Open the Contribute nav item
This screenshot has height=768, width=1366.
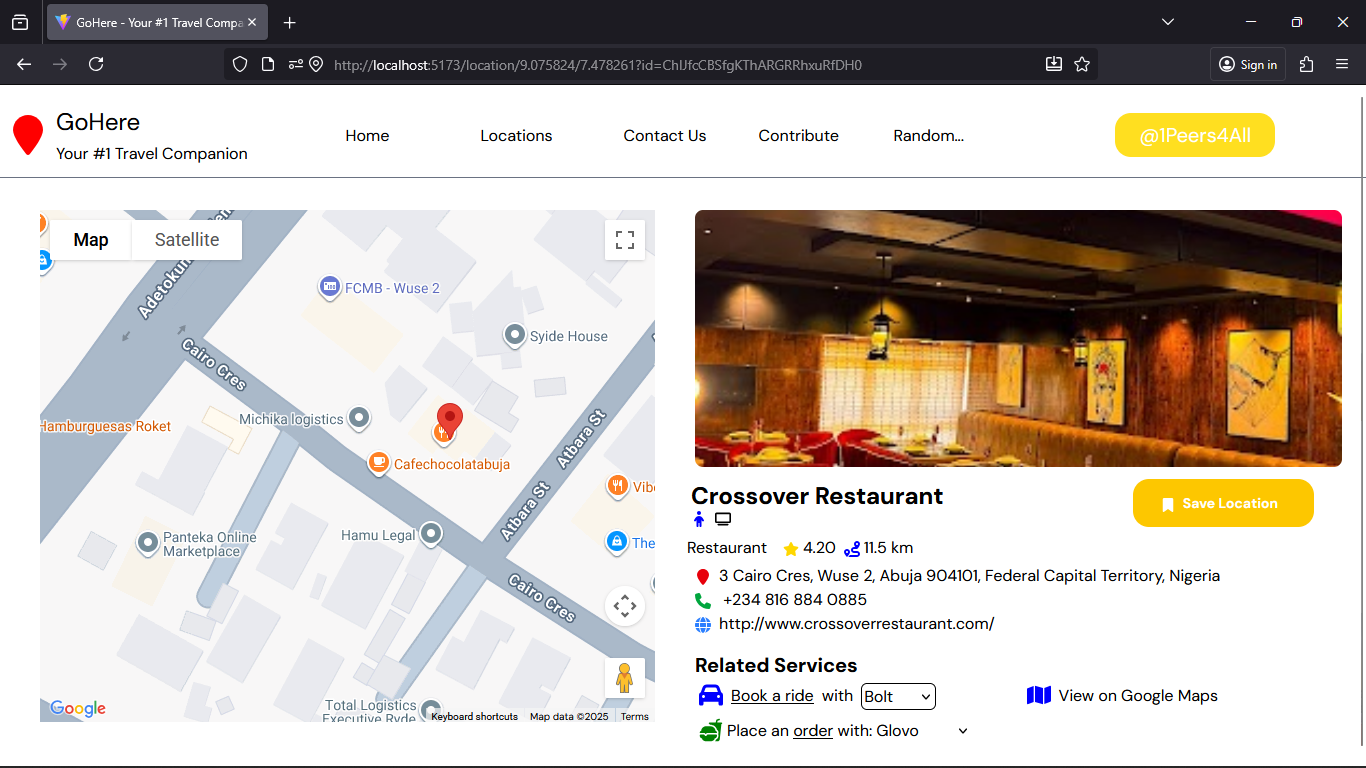point(798,136)
